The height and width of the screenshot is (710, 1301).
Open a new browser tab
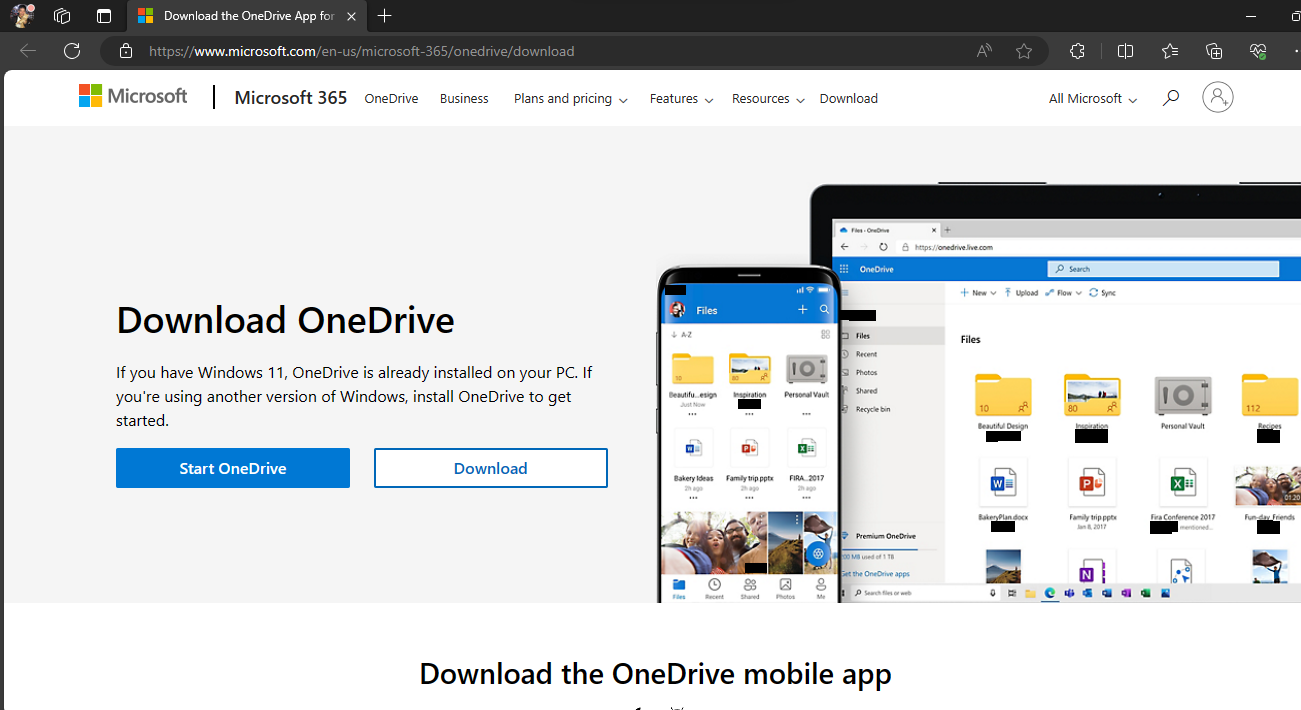(x=385, y=16)
